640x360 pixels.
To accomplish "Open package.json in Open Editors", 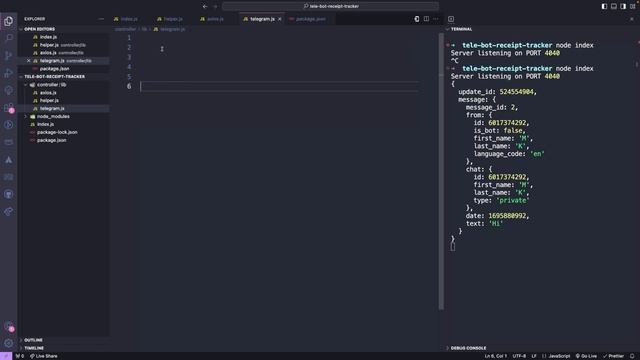I will (54, 69).
